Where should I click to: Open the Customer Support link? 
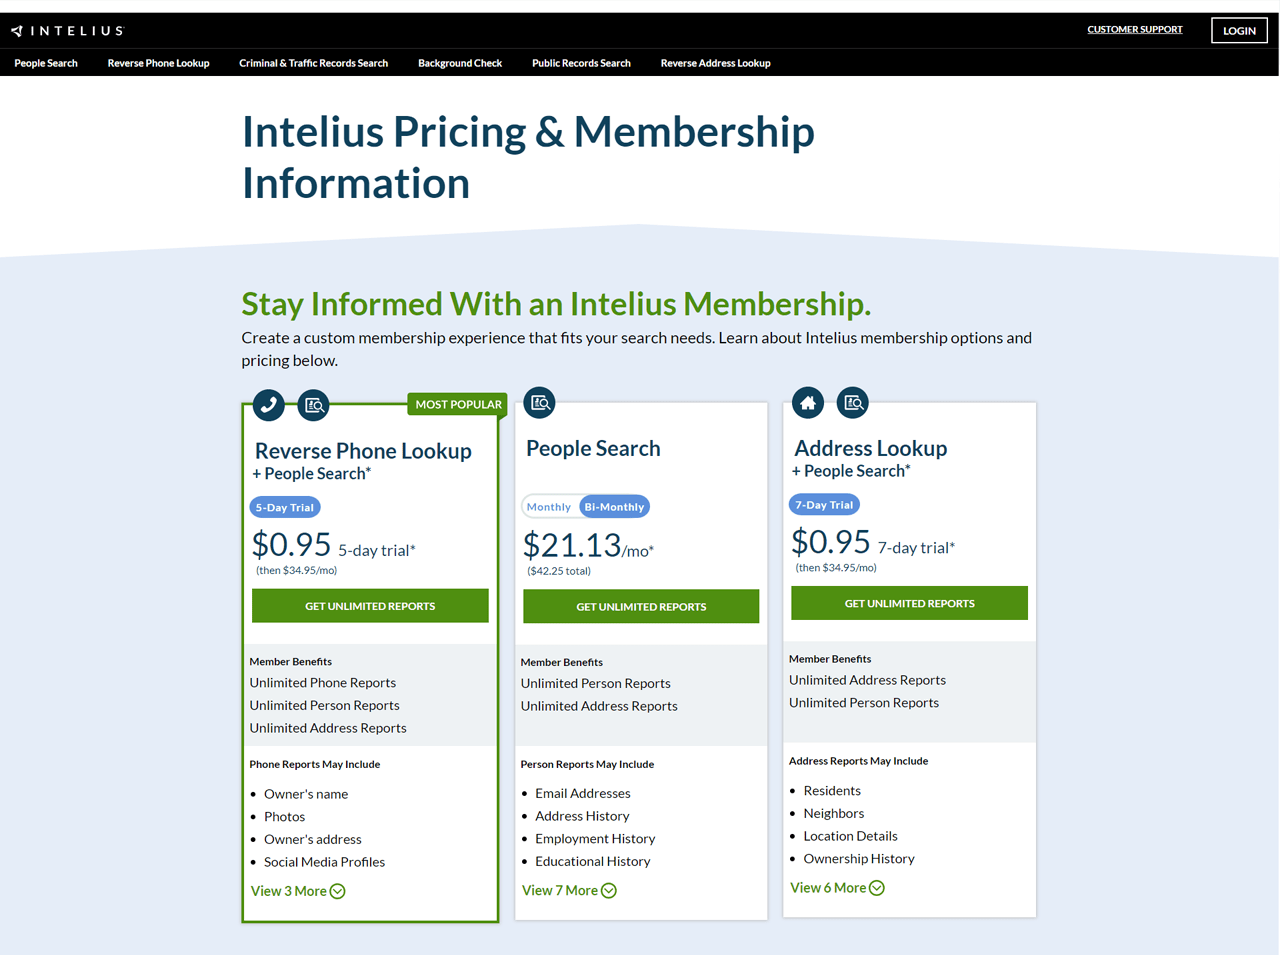[1135, 29]
